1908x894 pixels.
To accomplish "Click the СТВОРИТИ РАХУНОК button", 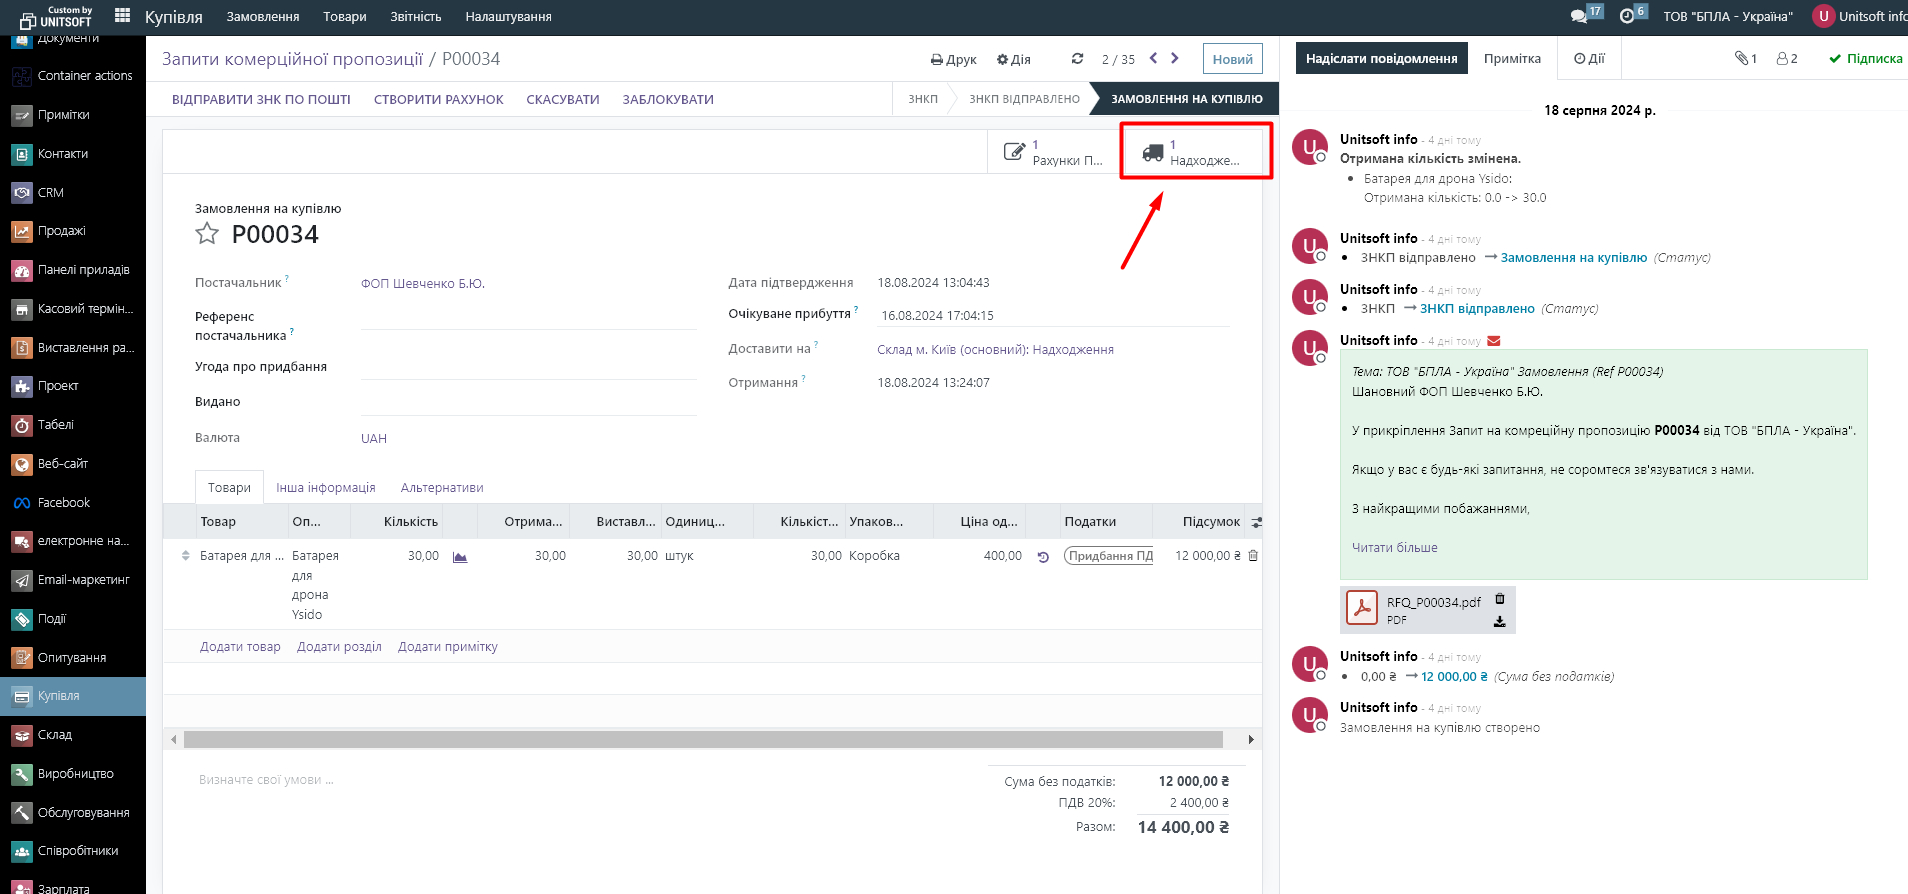I will (438, 100).
